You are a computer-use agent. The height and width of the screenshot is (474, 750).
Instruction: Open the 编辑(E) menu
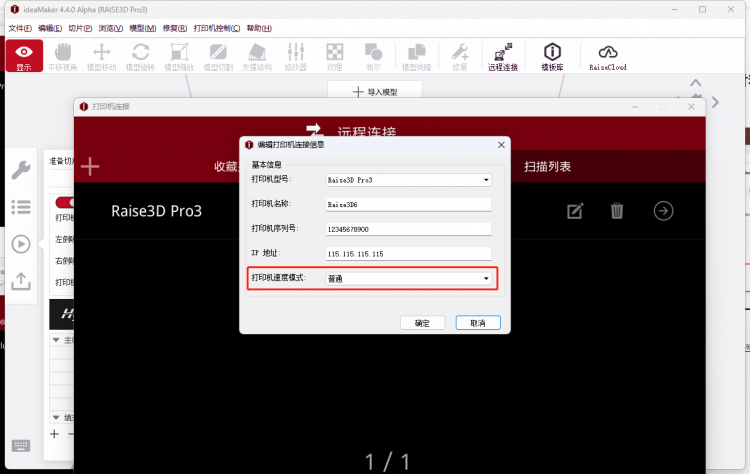pos(50,28)
